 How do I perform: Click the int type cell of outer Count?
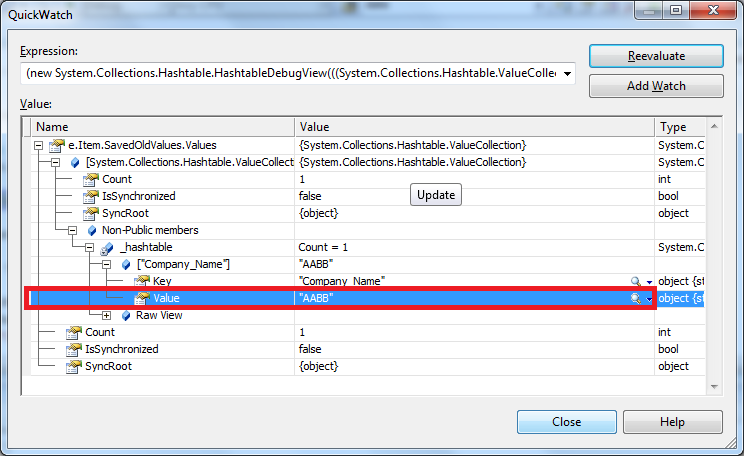(664, 332)
